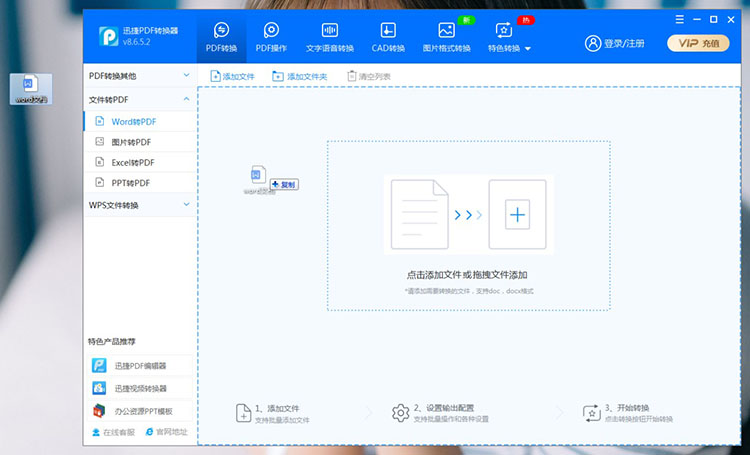Select 图片转PDF in the sidebar
Image resolution: width=750 pixels, height=455 pixels.
[140, 142]
